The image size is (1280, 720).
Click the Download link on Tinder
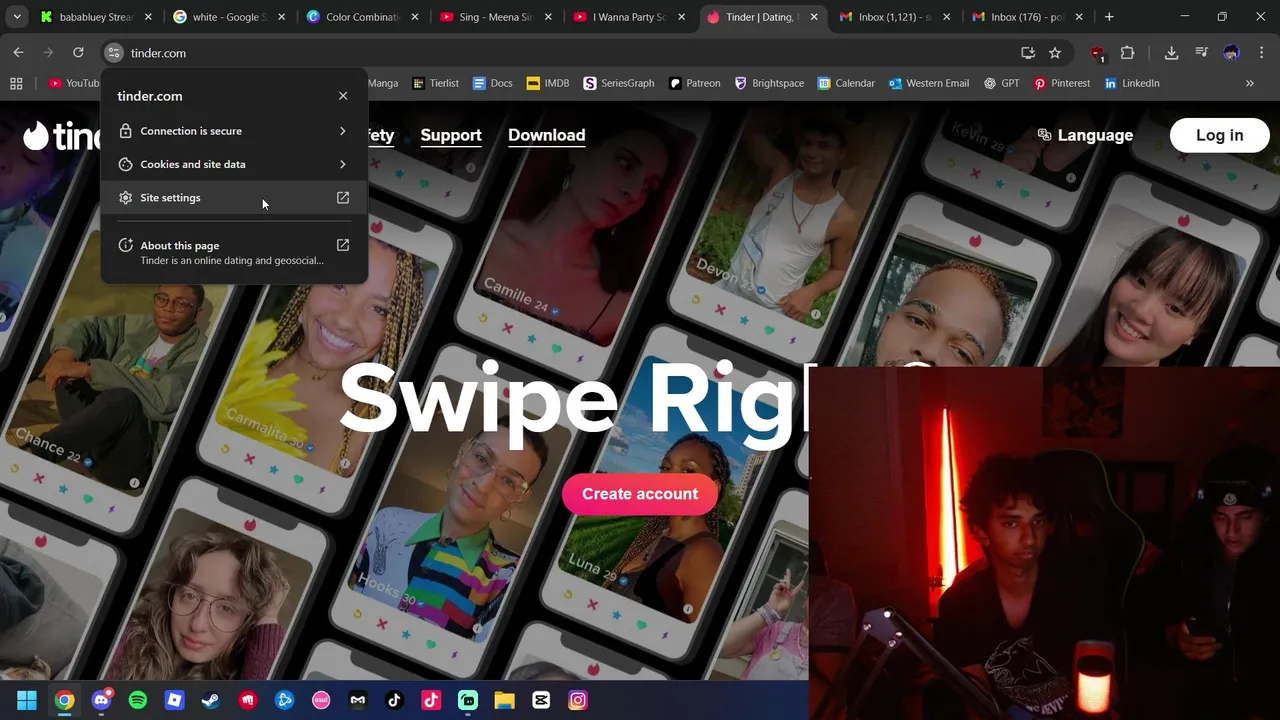coord(547,135)
